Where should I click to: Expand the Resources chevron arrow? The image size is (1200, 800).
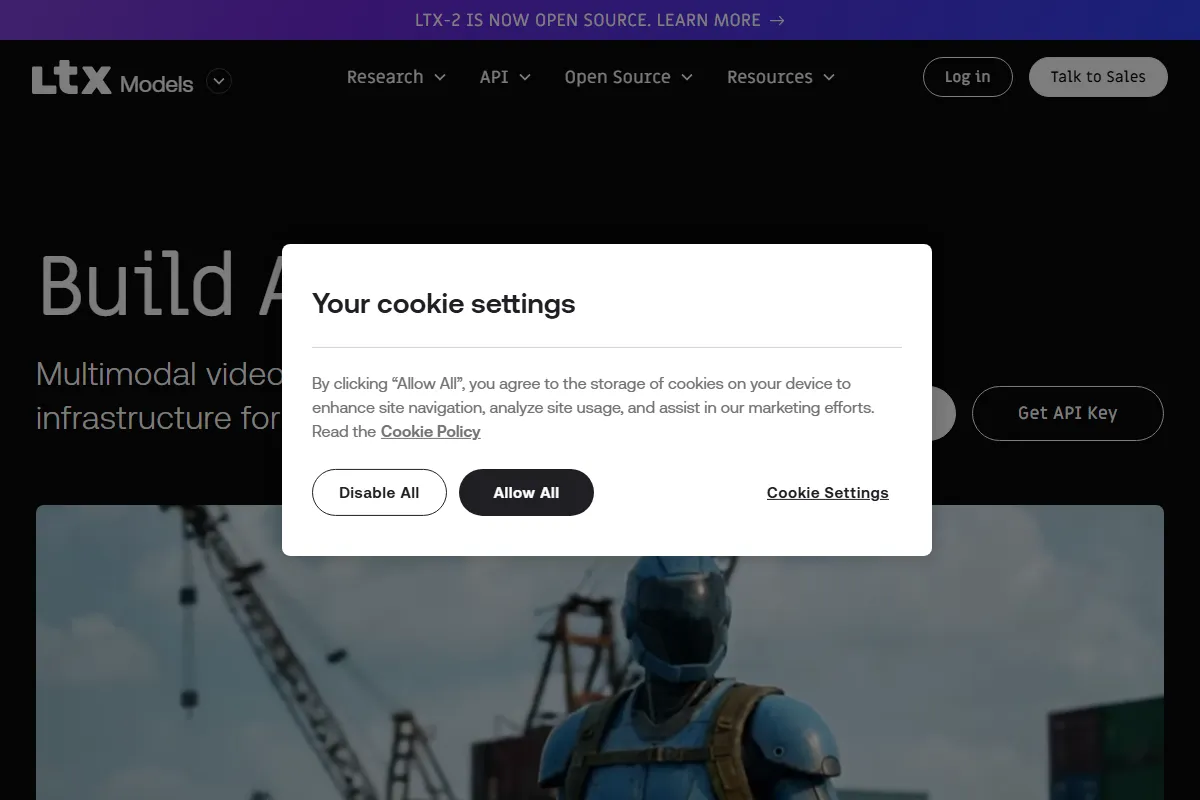click(x=829, y=78)
